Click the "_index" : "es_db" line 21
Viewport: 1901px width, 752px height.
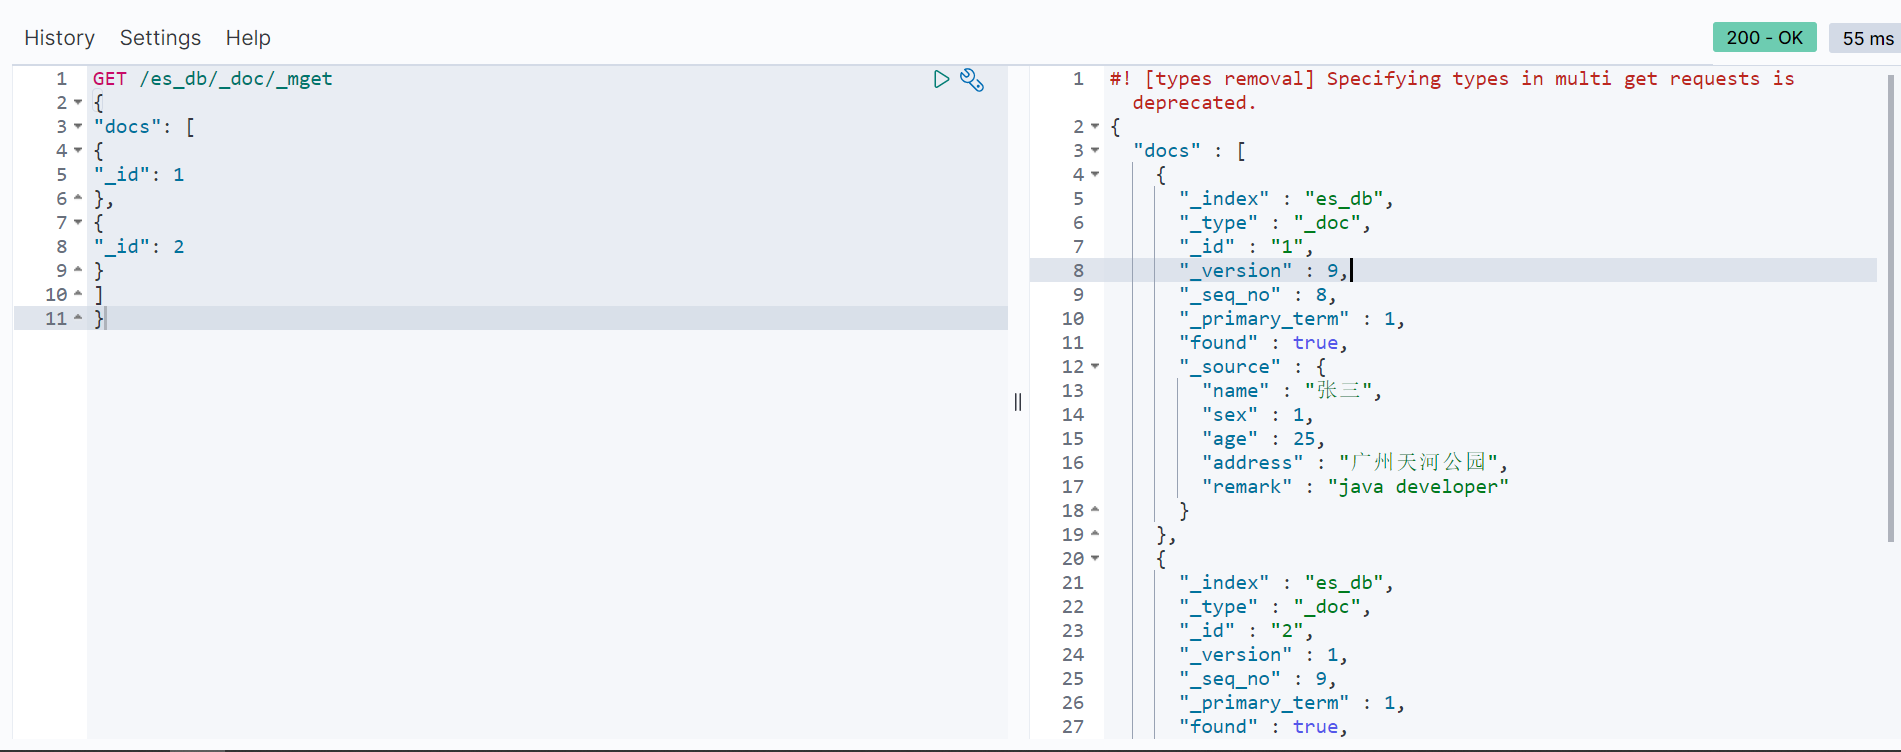click(x=1286, y=583)
